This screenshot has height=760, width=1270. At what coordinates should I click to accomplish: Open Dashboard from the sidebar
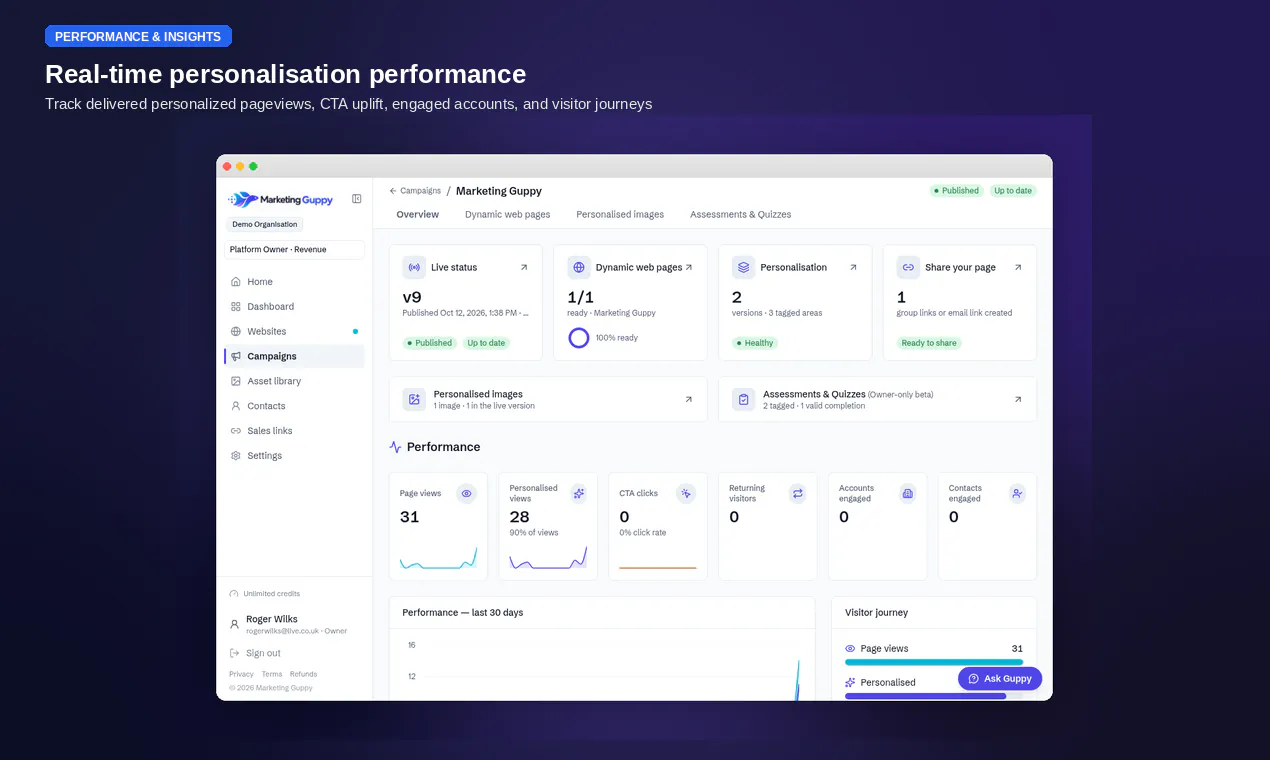tap(294, 307)
